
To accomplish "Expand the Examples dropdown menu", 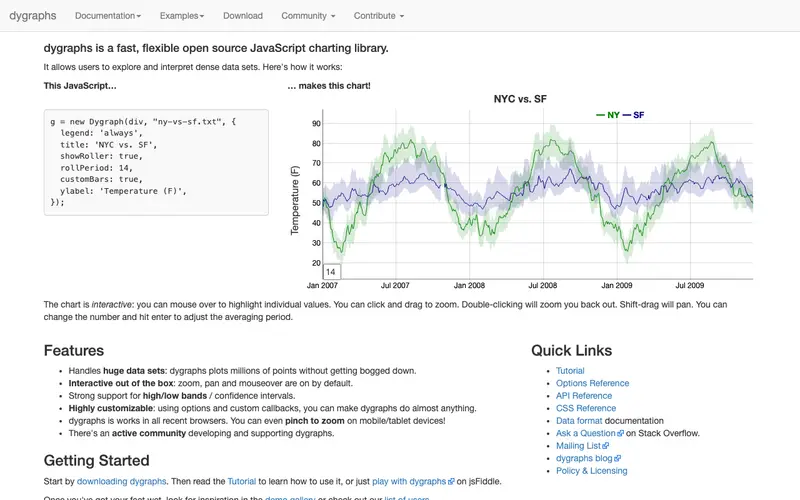I will pyautogui.click(x=182, y=16).
